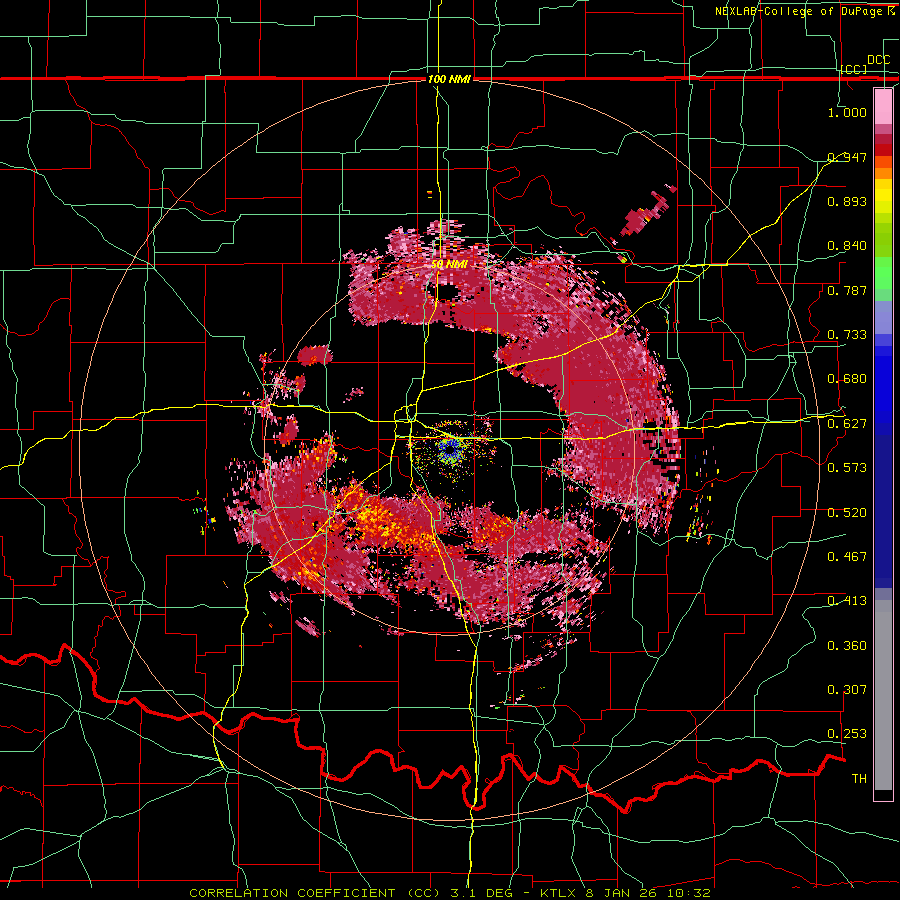Click the orange-yellow low CC patch southwest
900x900 pixels.
386,521
